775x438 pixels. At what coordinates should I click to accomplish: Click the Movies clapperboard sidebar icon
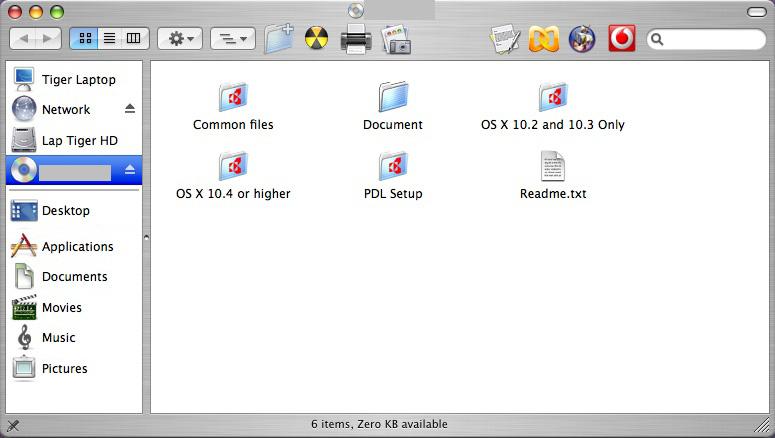click(24, 307)
